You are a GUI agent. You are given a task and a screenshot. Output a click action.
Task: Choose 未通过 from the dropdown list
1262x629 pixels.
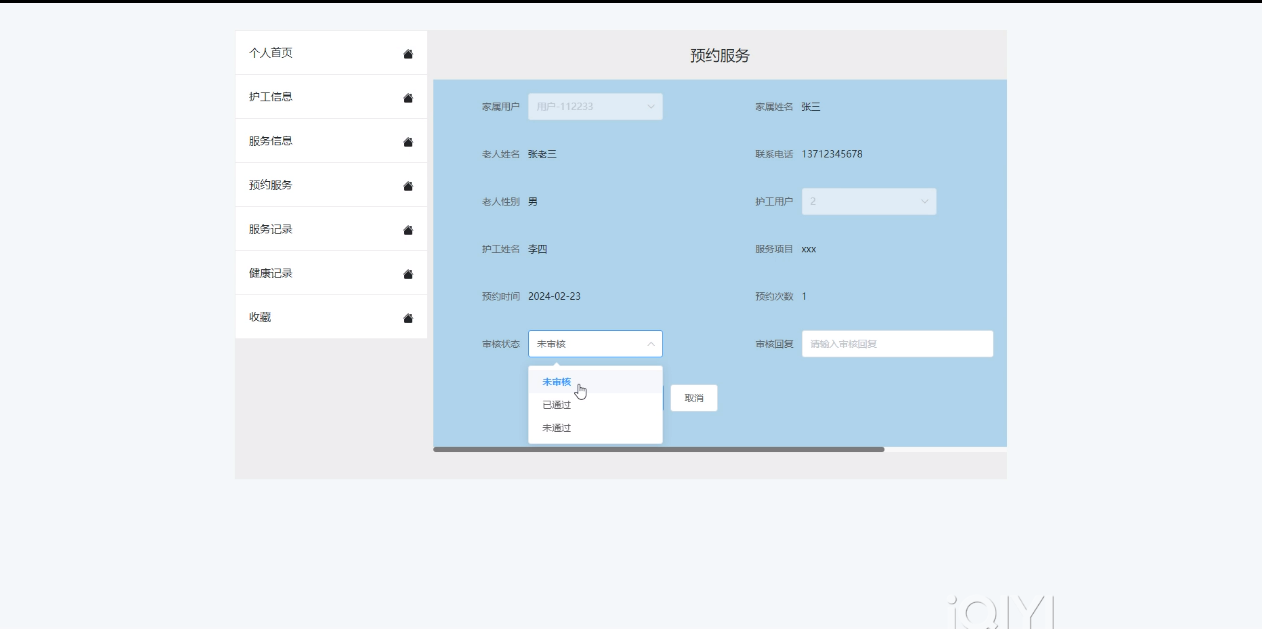[595, 428]
